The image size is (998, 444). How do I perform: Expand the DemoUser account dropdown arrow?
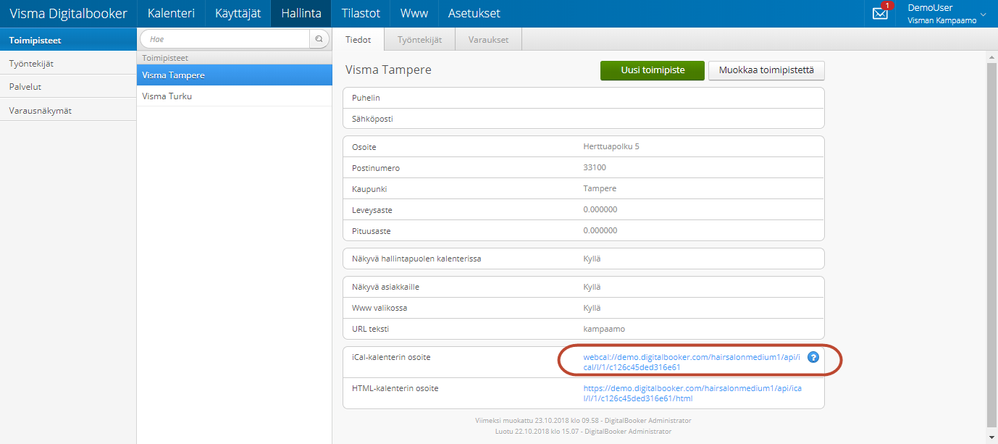pos(984,14)
